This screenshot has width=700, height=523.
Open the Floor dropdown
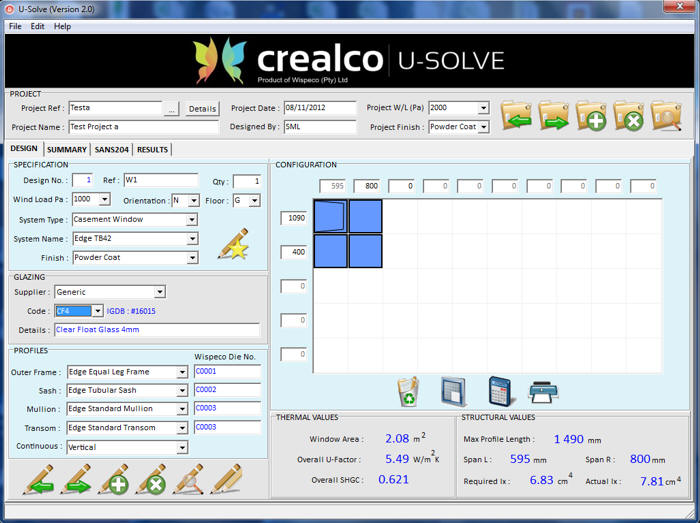pyautogui.click(x=254, y=201)
